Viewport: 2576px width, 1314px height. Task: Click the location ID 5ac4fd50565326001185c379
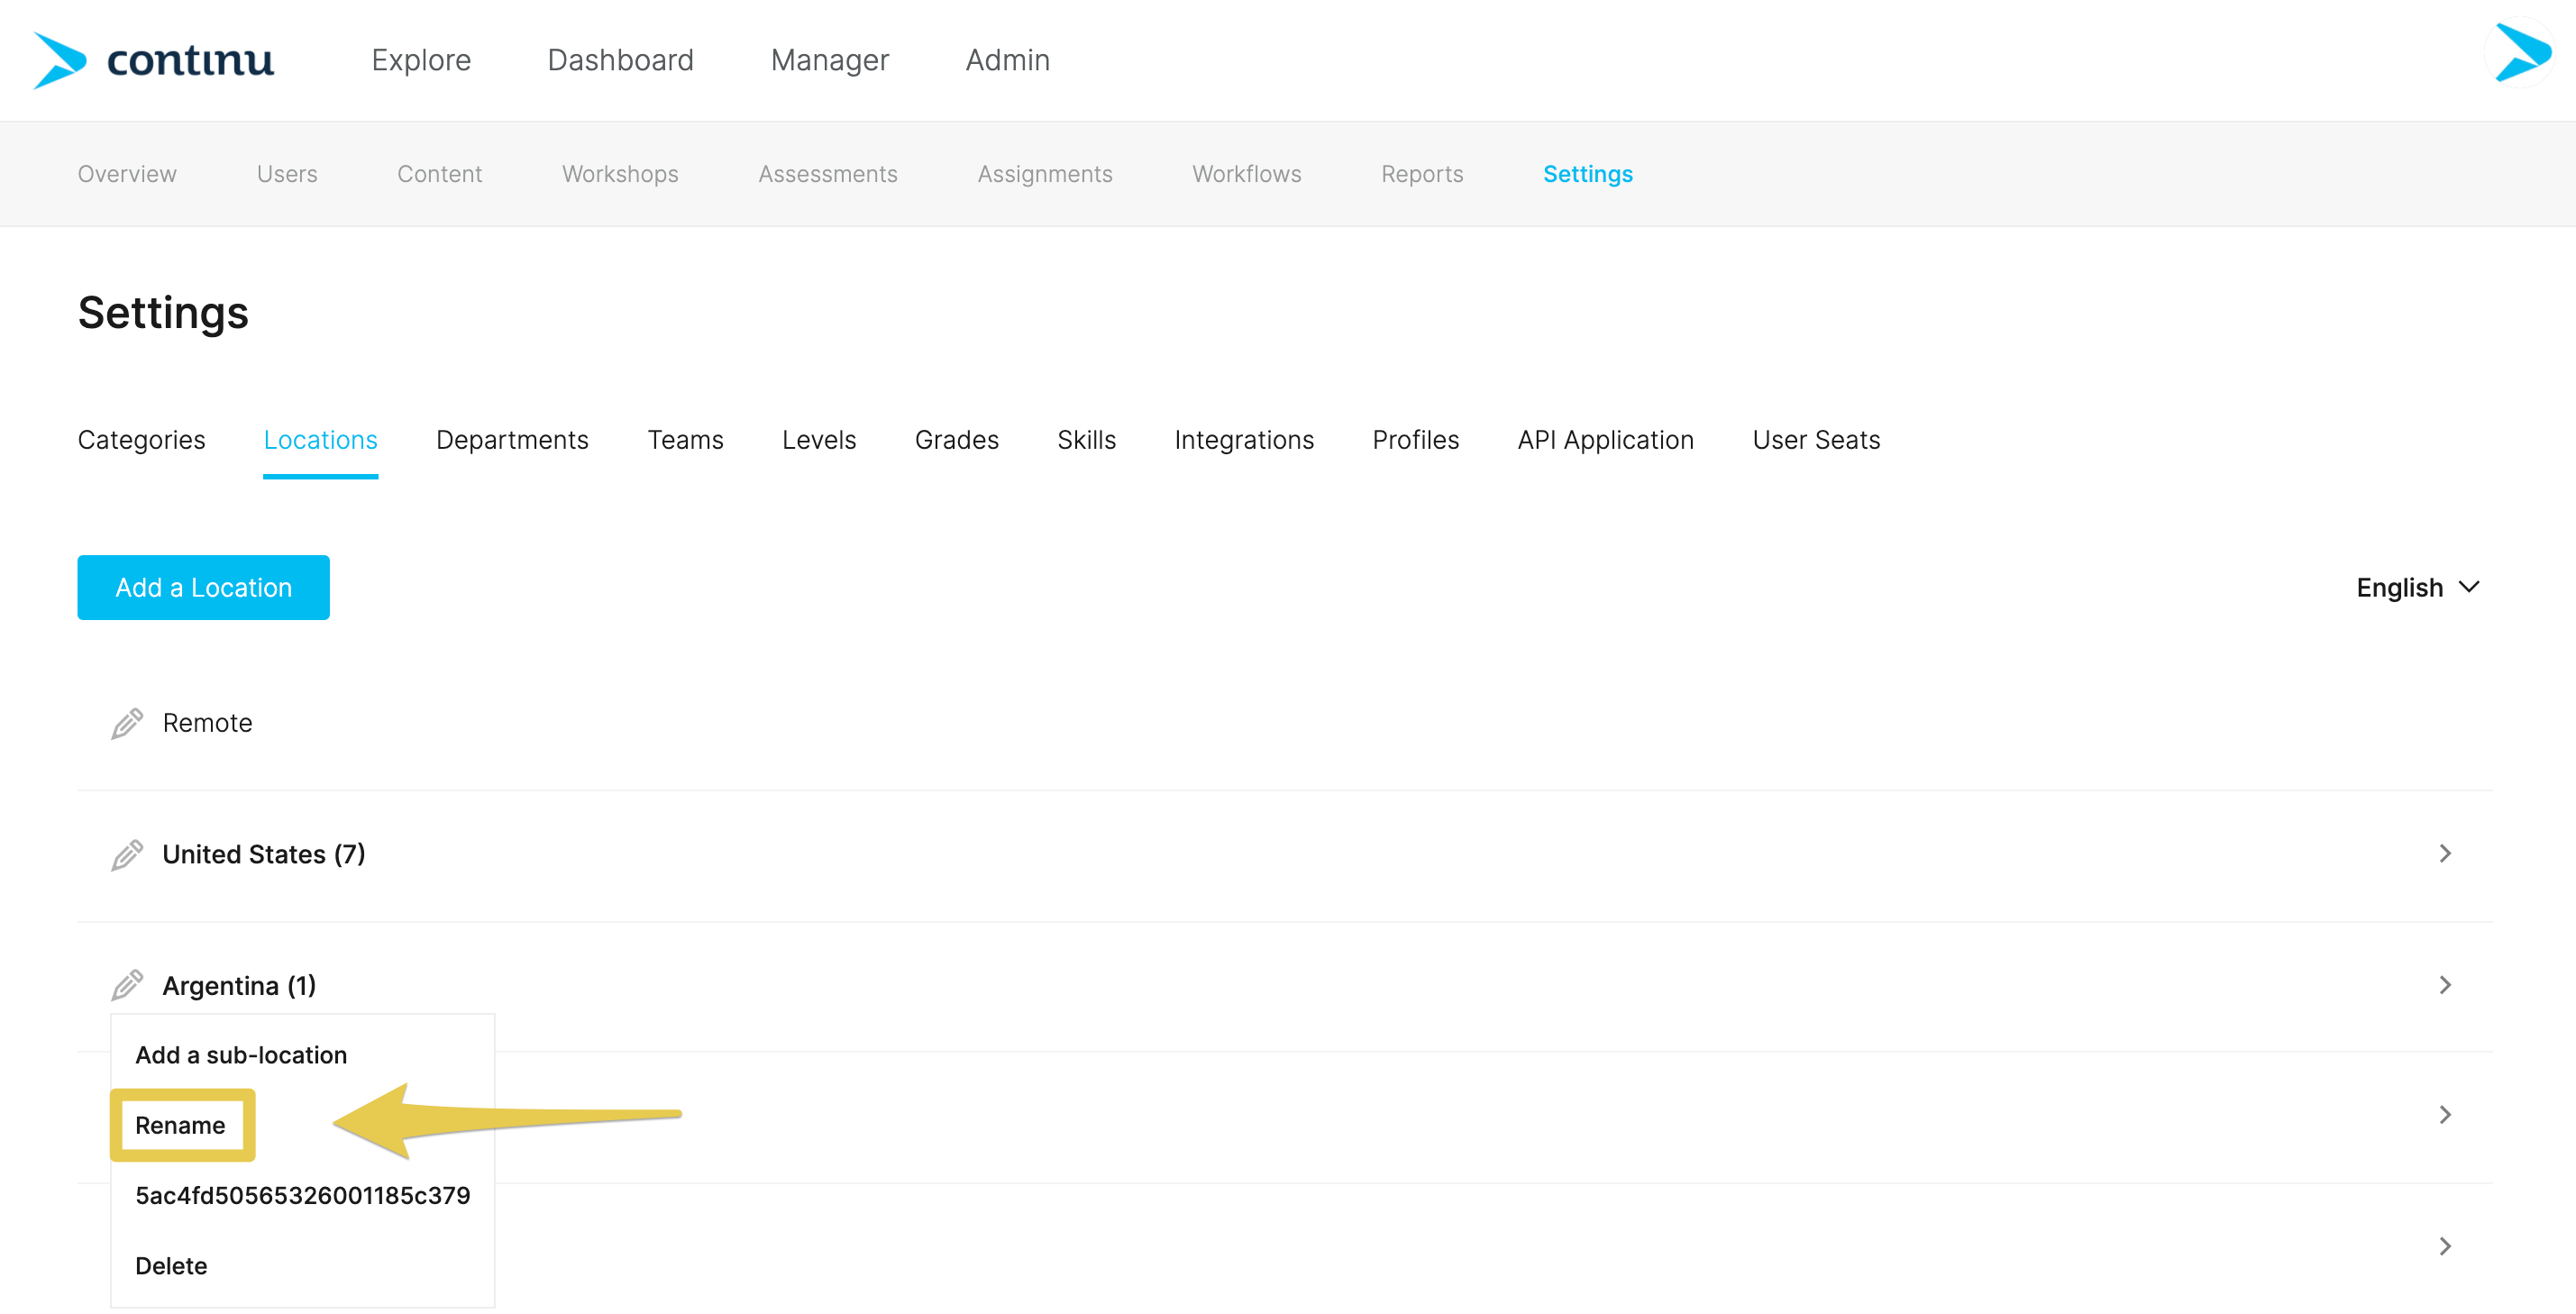tap(303, 1196)
